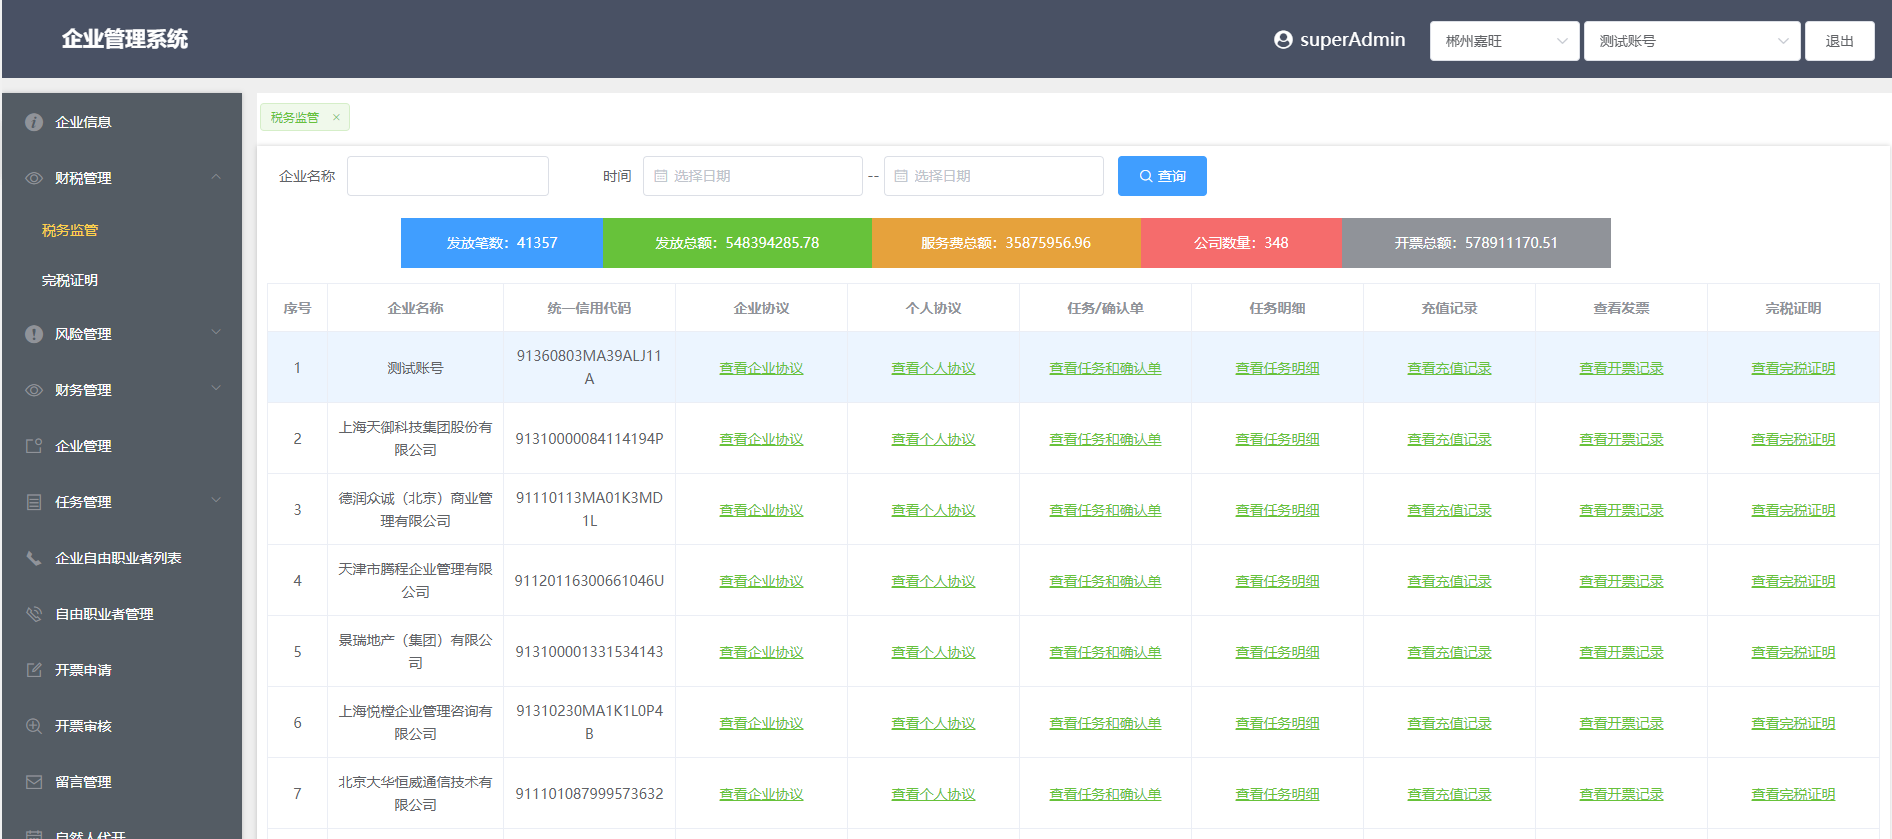Viewport: 1892px width, 839px height.
Task: Click the gray 开票总额 statistic box
Action: [x=1476, y=243]
